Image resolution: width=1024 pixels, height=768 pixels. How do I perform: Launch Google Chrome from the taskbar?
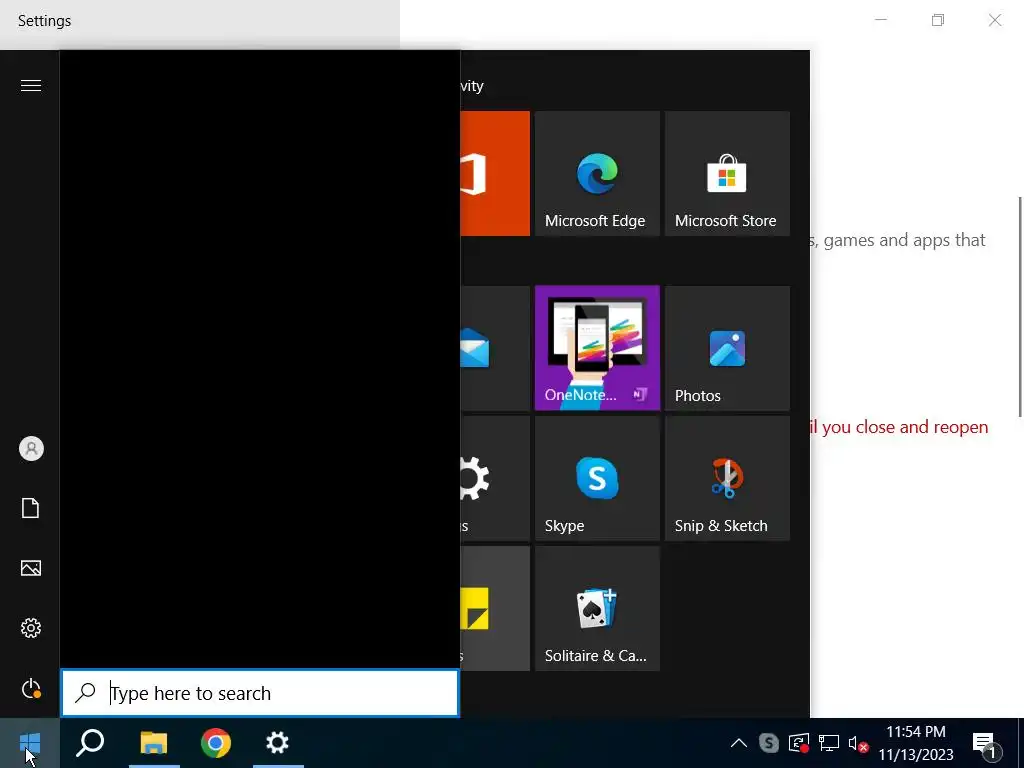[x=216, y=743]
